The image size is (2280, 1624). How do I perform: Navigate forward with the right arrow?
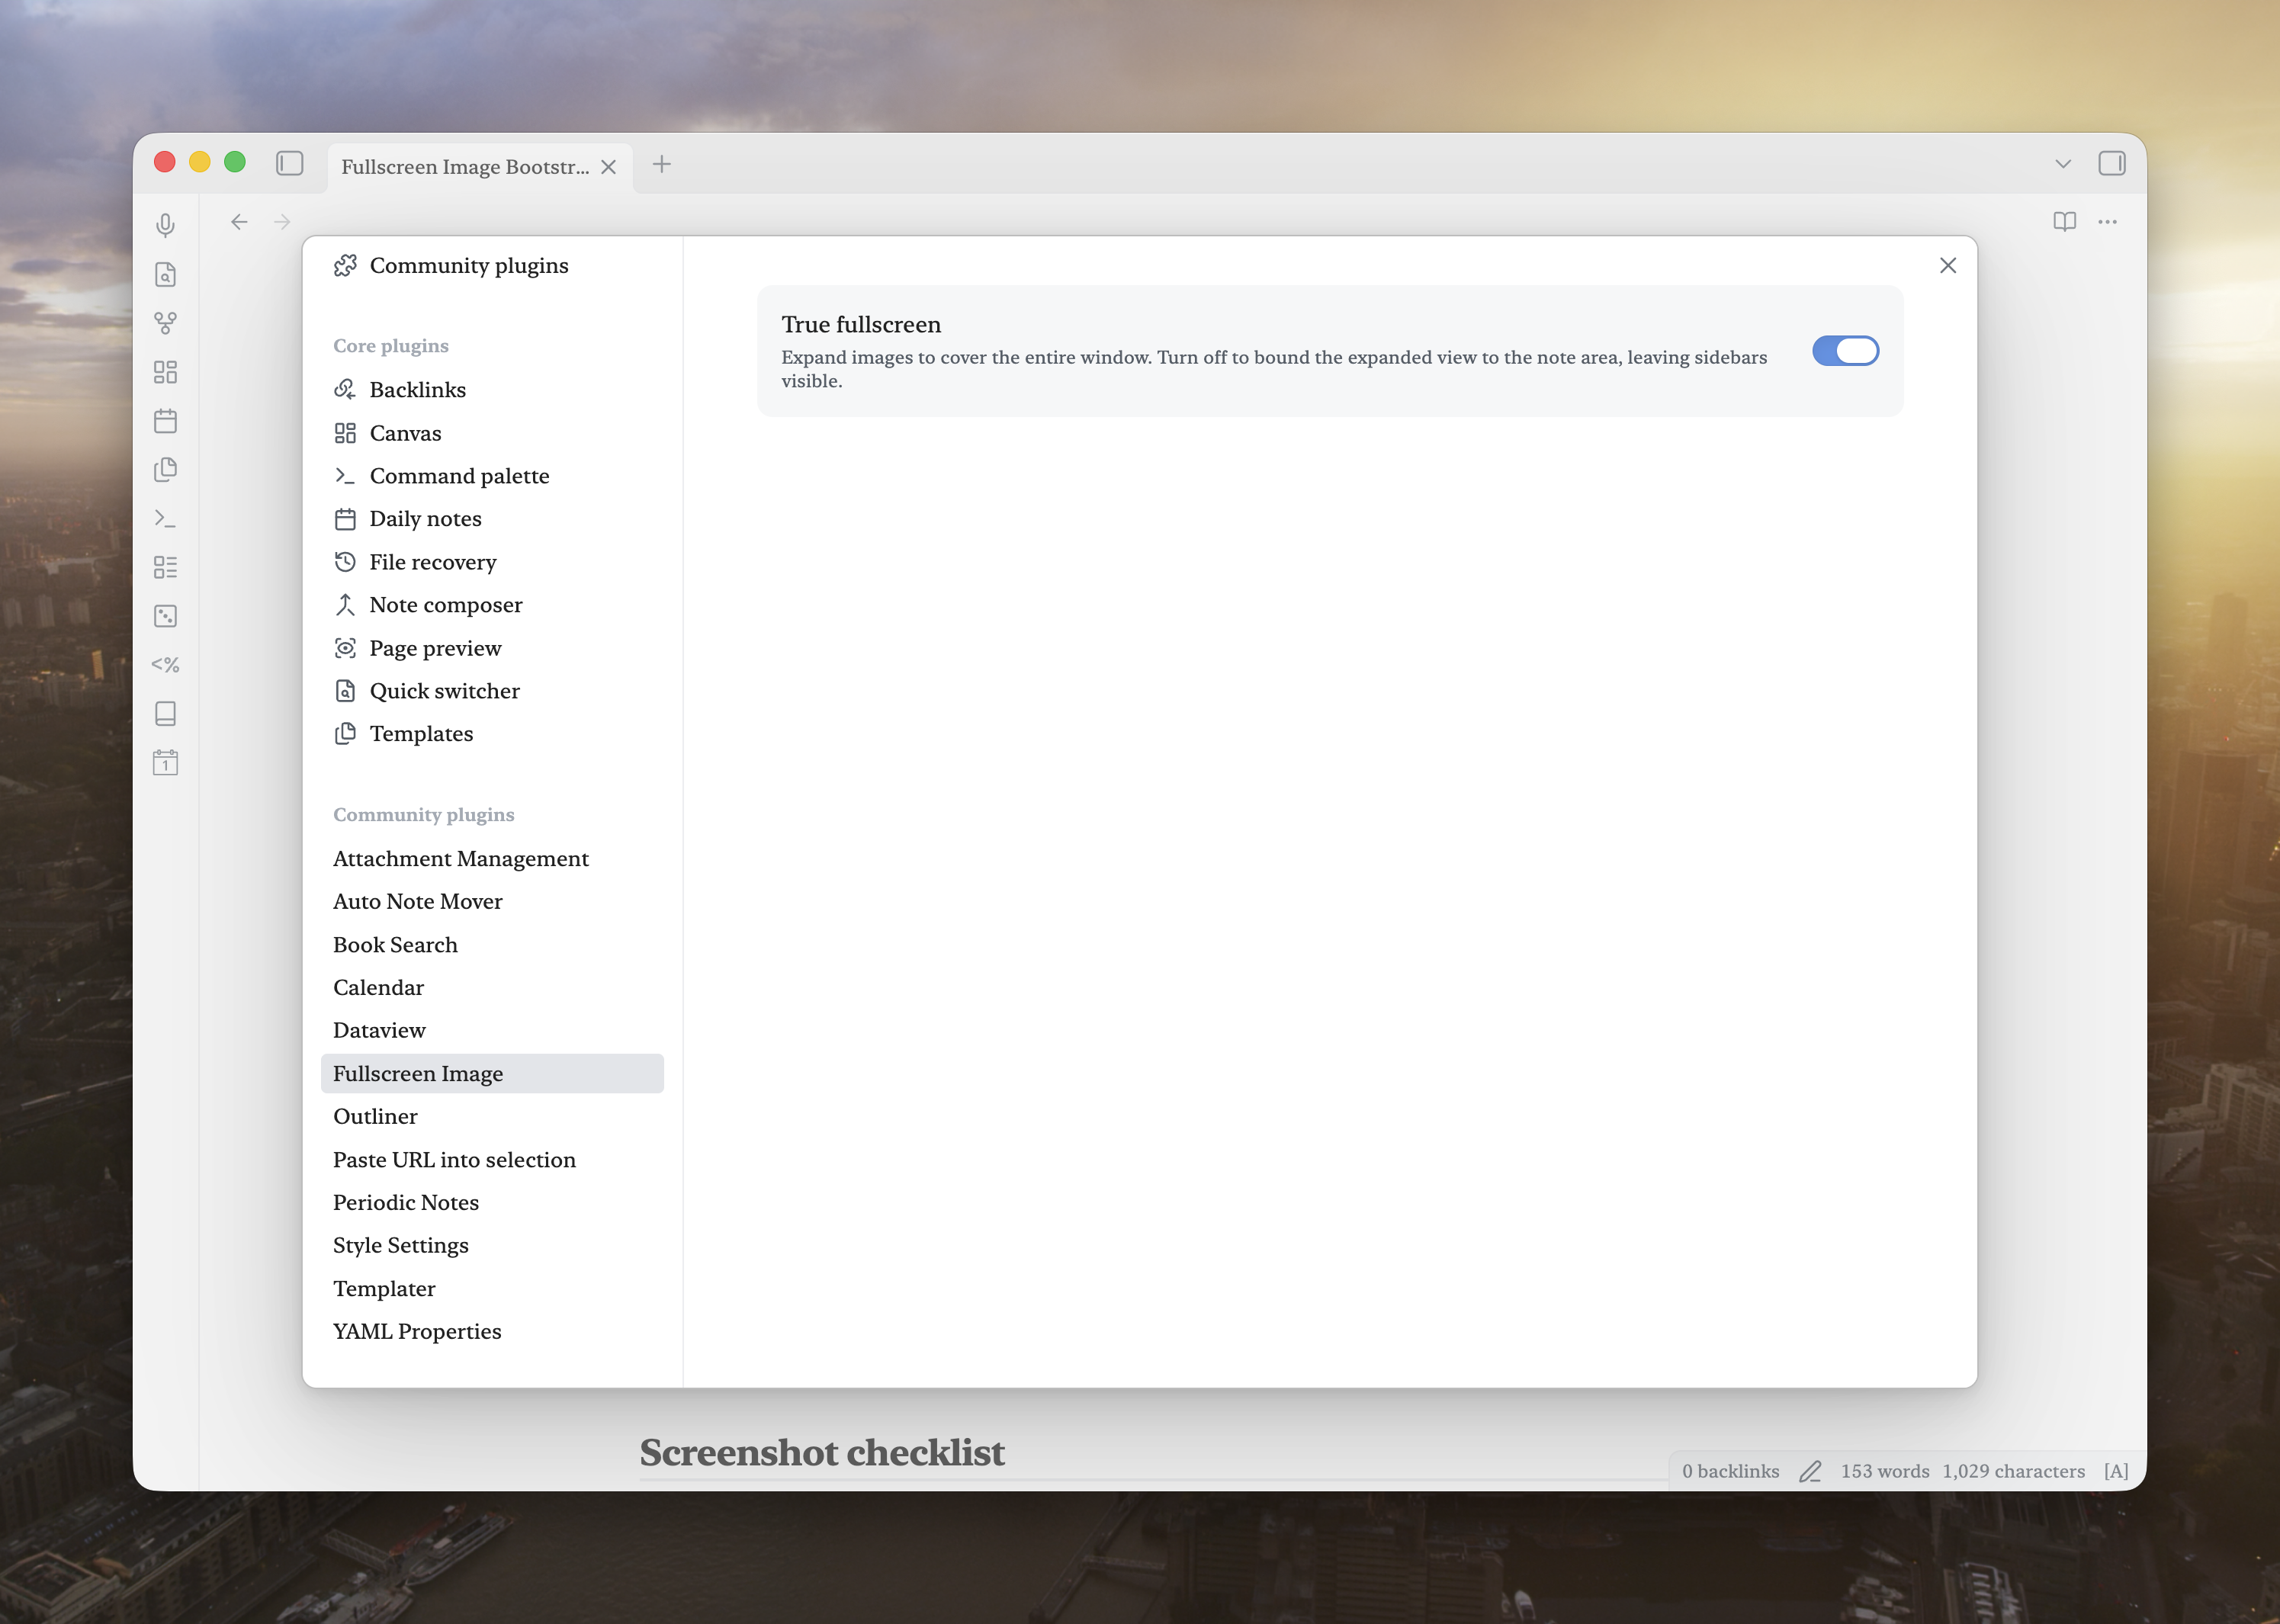coord(282,222)
